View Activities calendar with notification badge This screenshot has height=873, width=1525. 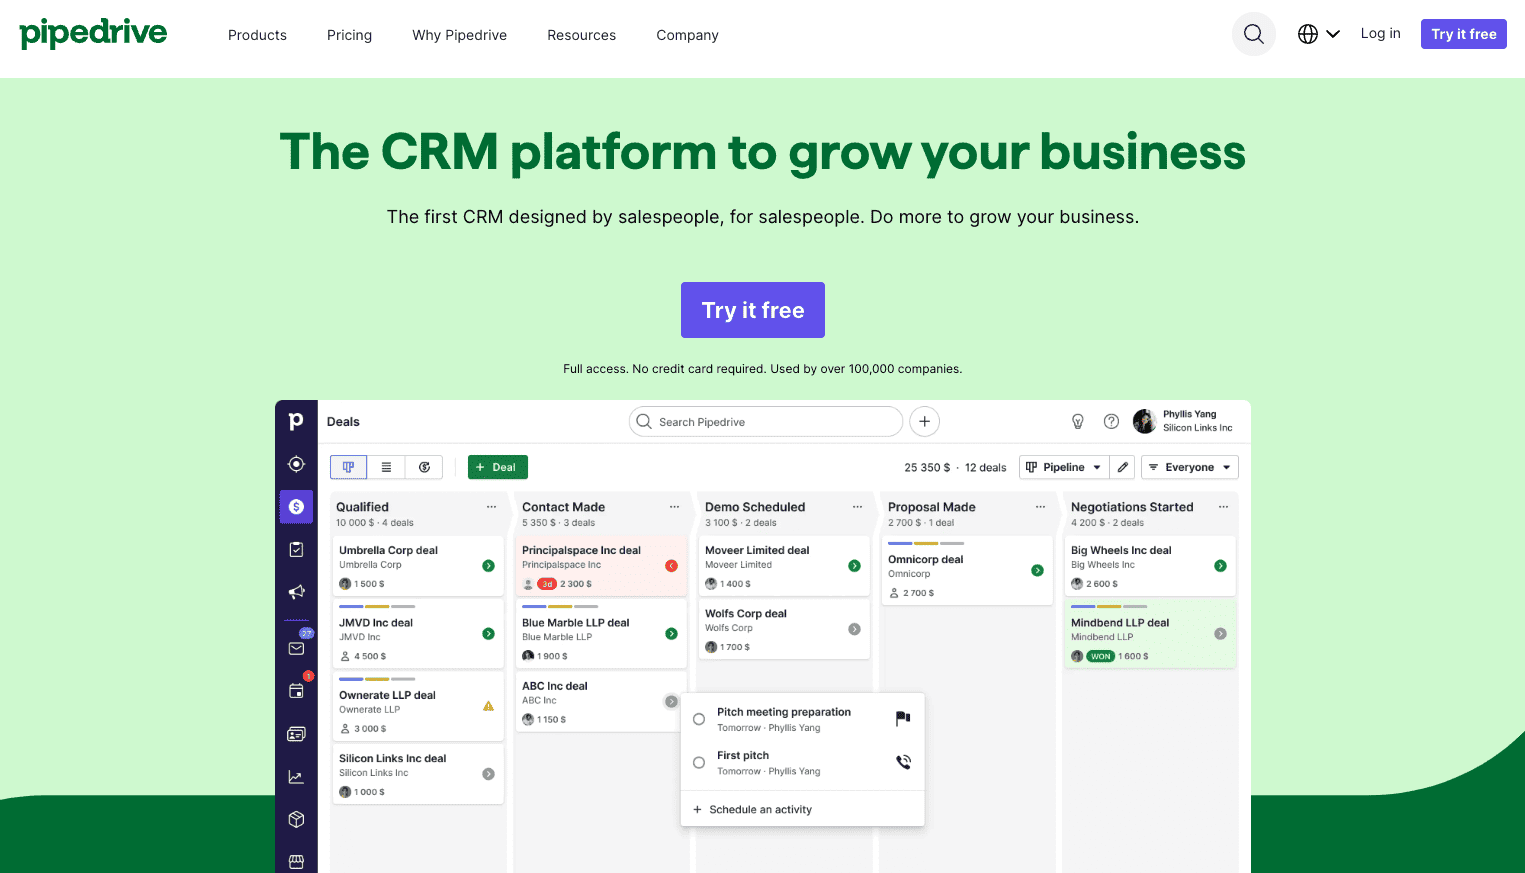pyautogui.click(x=296, y=690)
